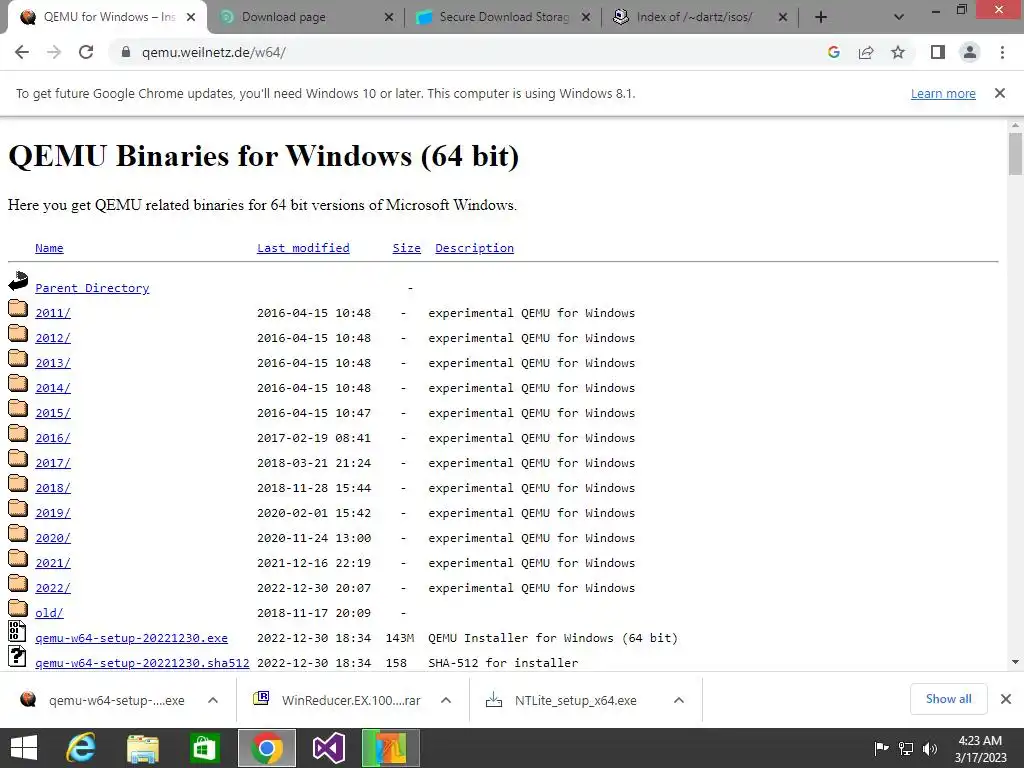Screen dimensions: 1024x768
Task: Download qemu-w64-setup-20221230.exe link
Action: [x=131, y=638]
